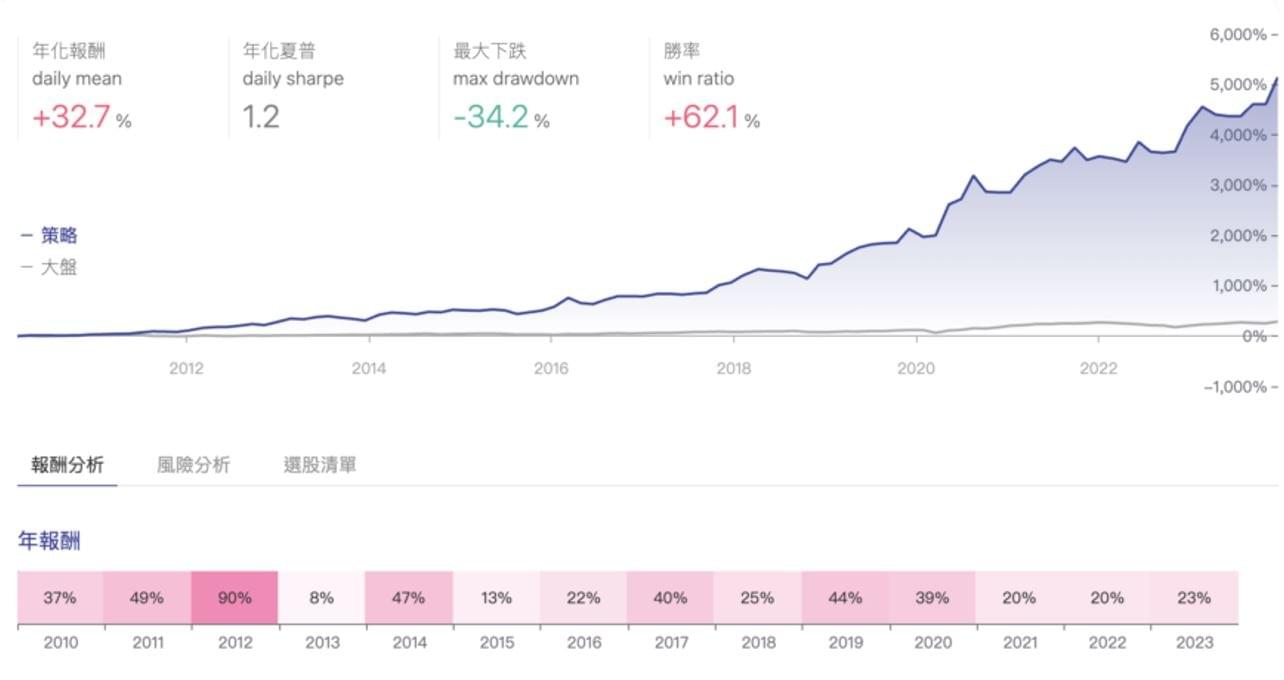The height and width of the screenshot is (680, 1284).
Task: Select the 23% return cell for 2023
Action: (x=1194, y=597)
